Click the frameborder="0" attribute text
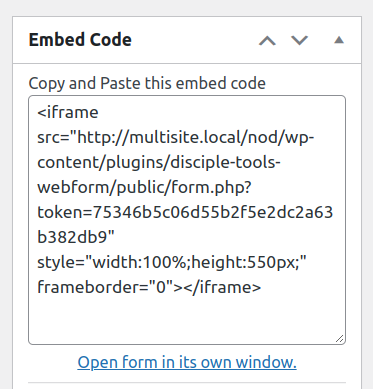The height and width of the screenshot is (389, 373). tap(105, 287)
